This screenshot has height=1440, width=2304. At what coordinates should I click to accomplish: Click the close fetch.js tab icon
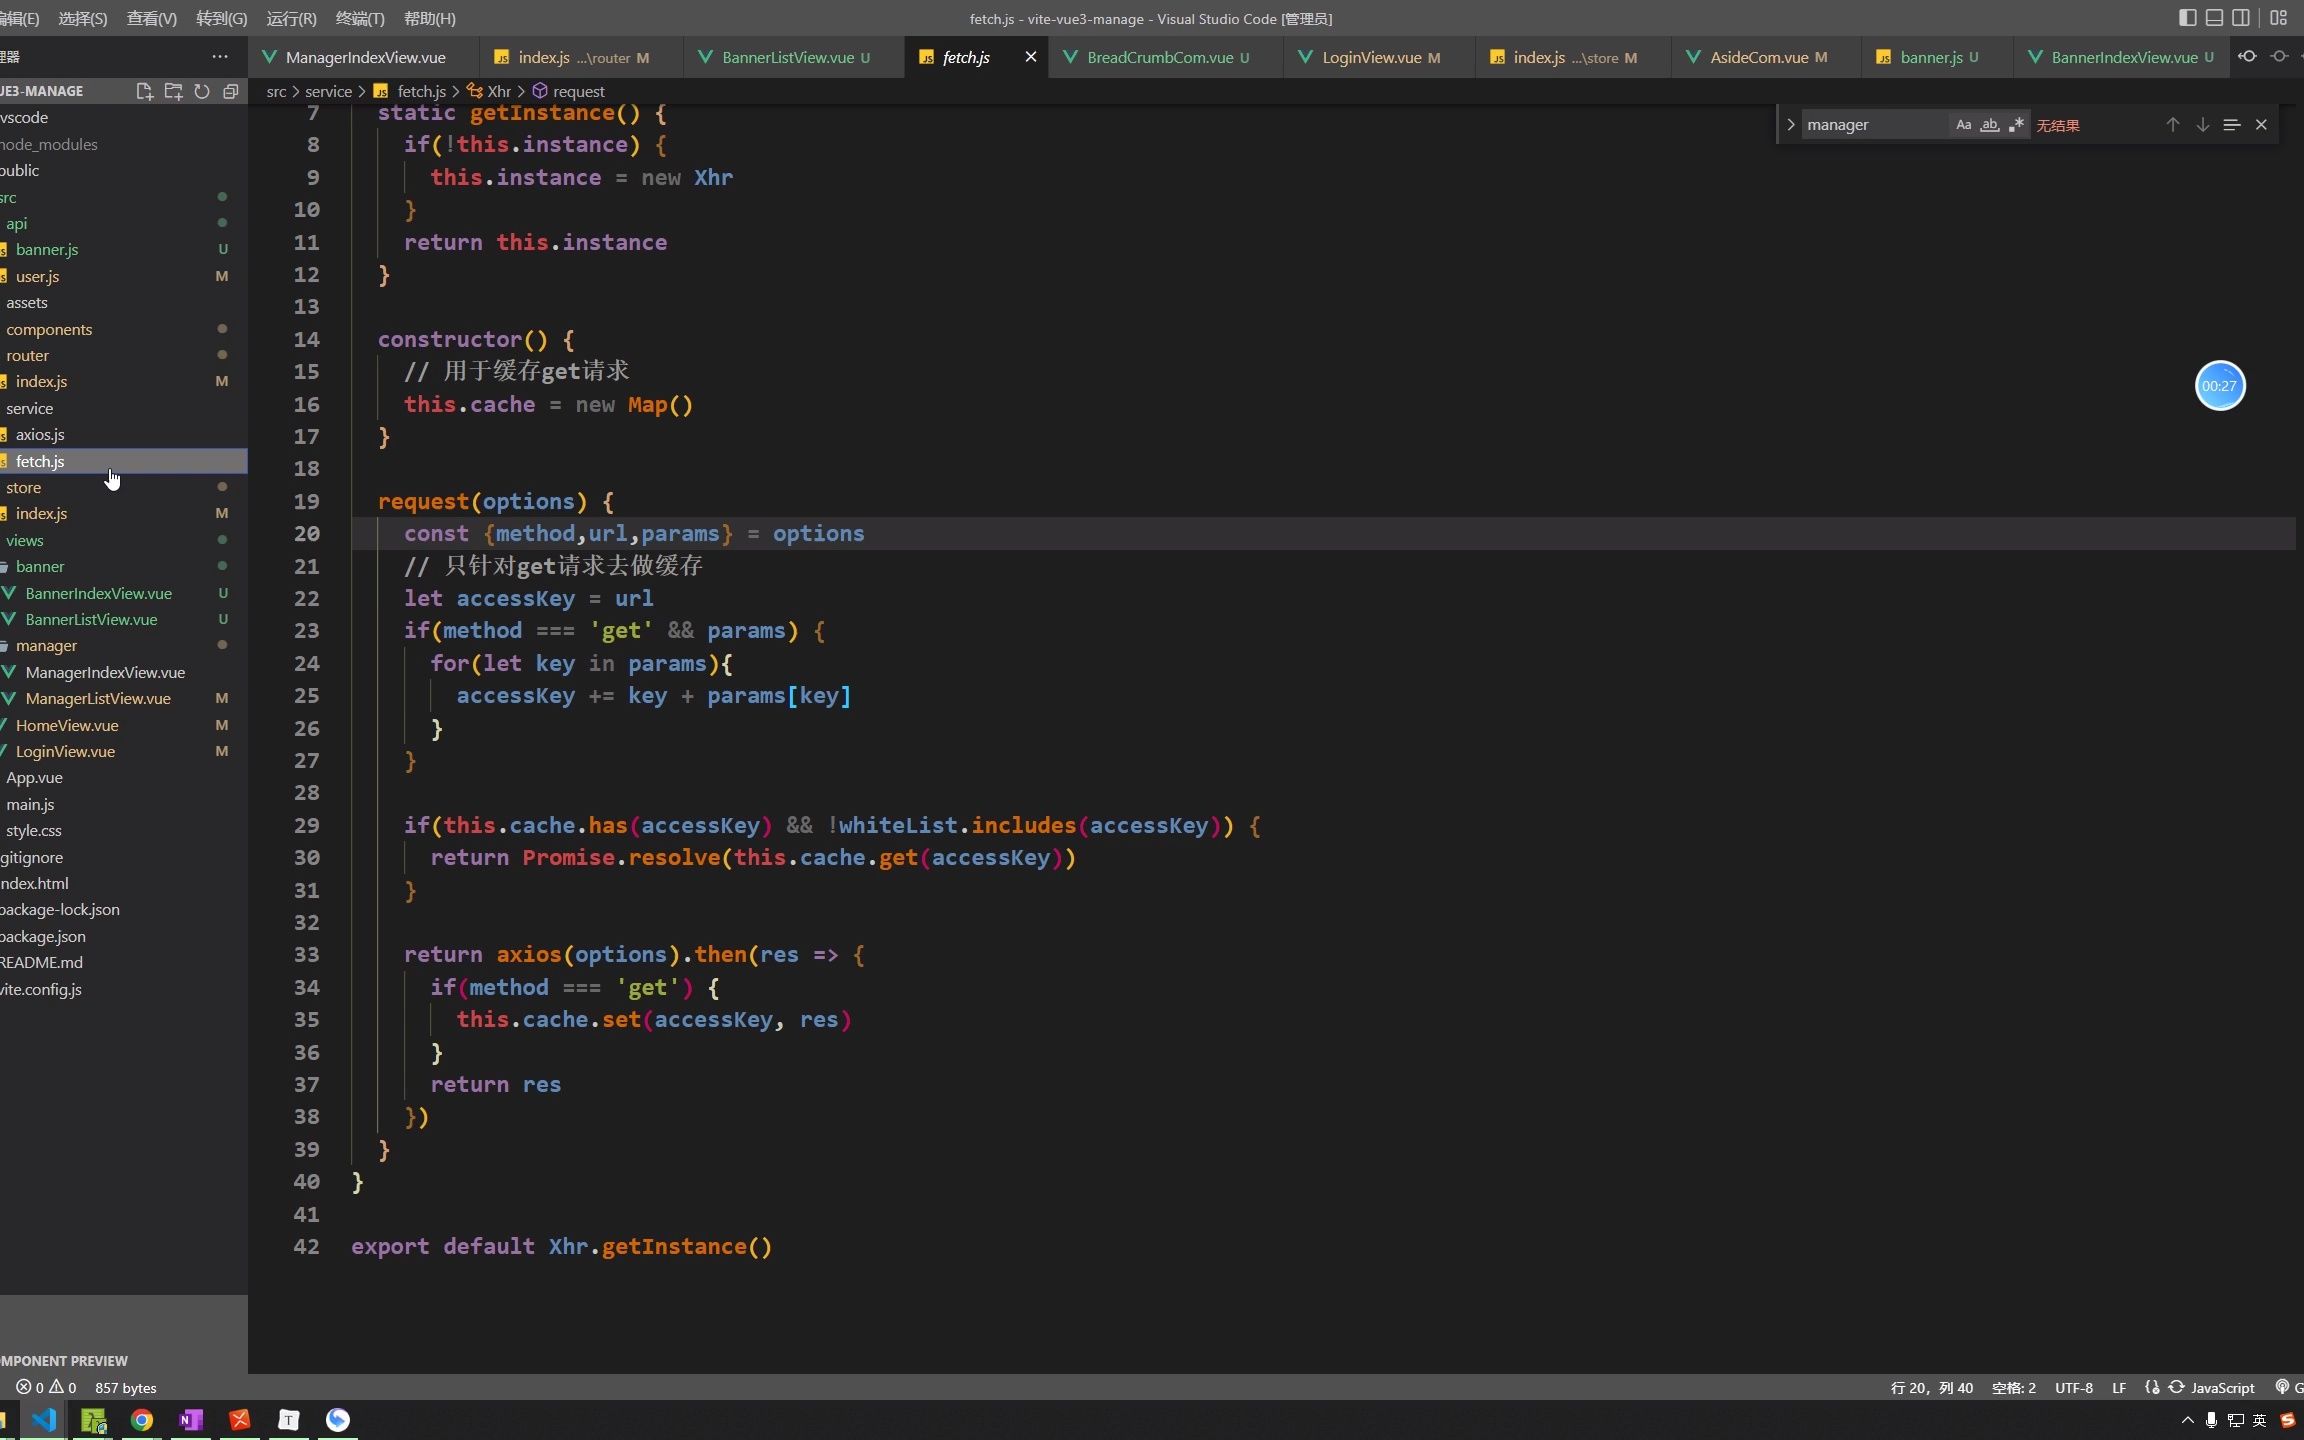[1028, 56]
